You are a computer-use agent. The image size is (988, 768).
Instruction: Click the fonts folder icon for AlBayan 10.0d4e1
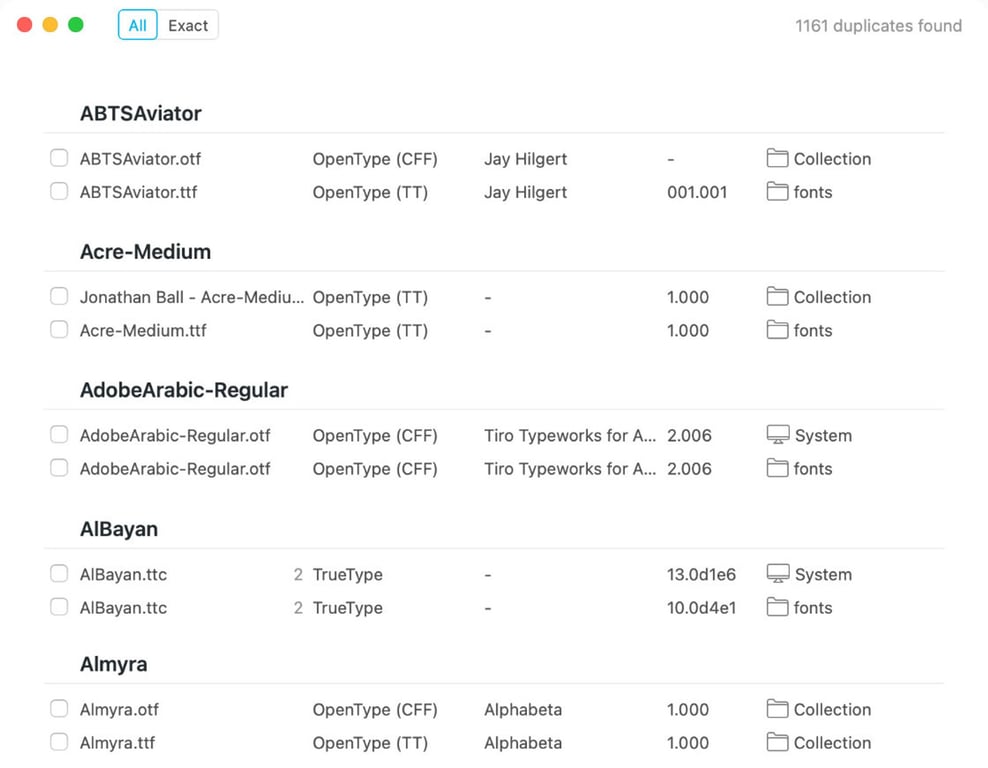(777, 607)
